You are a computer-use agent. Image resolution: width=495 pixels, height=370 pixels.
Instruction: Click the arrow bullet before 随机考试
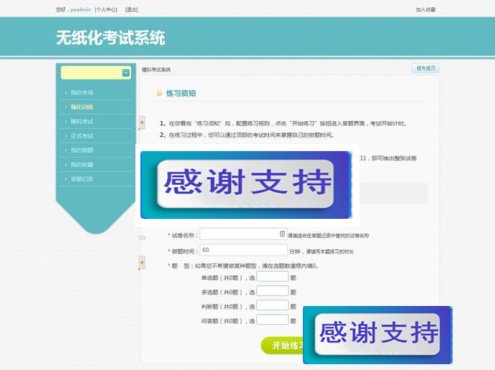(66, 122)
